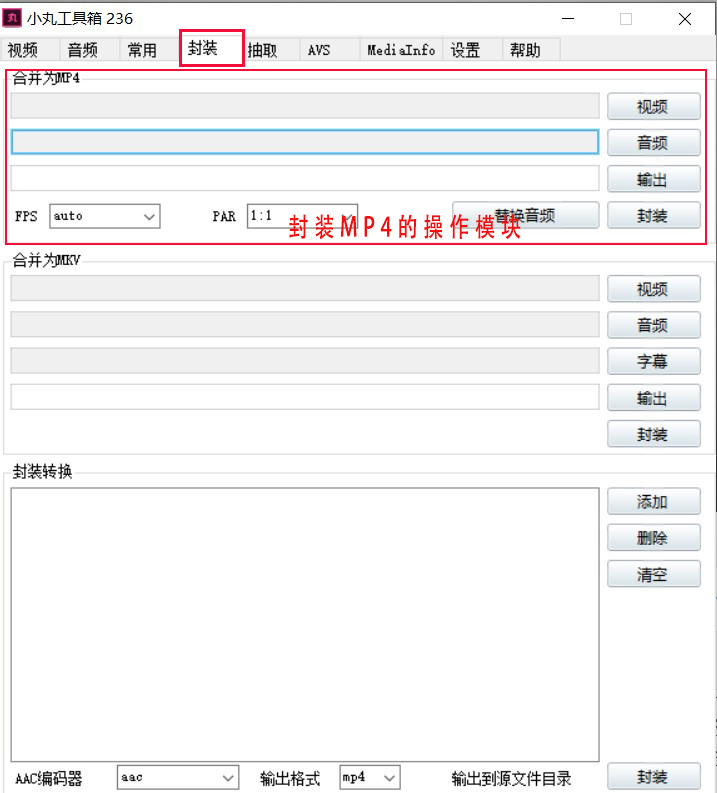Image resolution: width=717 pixels, height=793 pixels.
Task: Open the 封装 tab
Action: (212, 49)
